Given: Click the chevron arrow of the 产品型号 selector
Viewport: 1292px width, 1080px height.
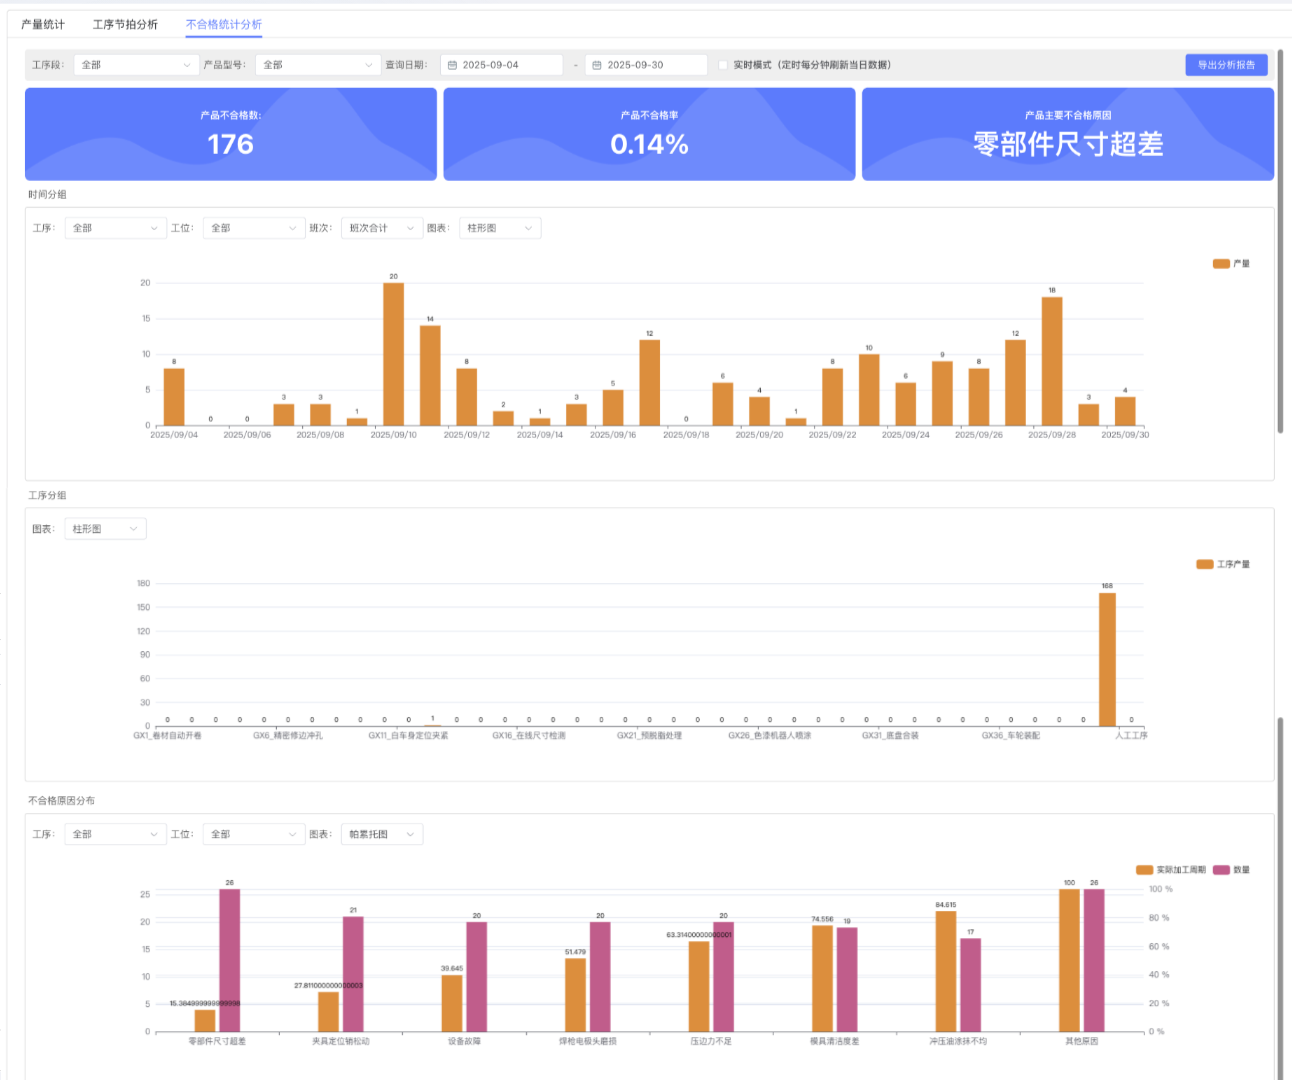Looking at the screenshot, I should pos(368,65).
